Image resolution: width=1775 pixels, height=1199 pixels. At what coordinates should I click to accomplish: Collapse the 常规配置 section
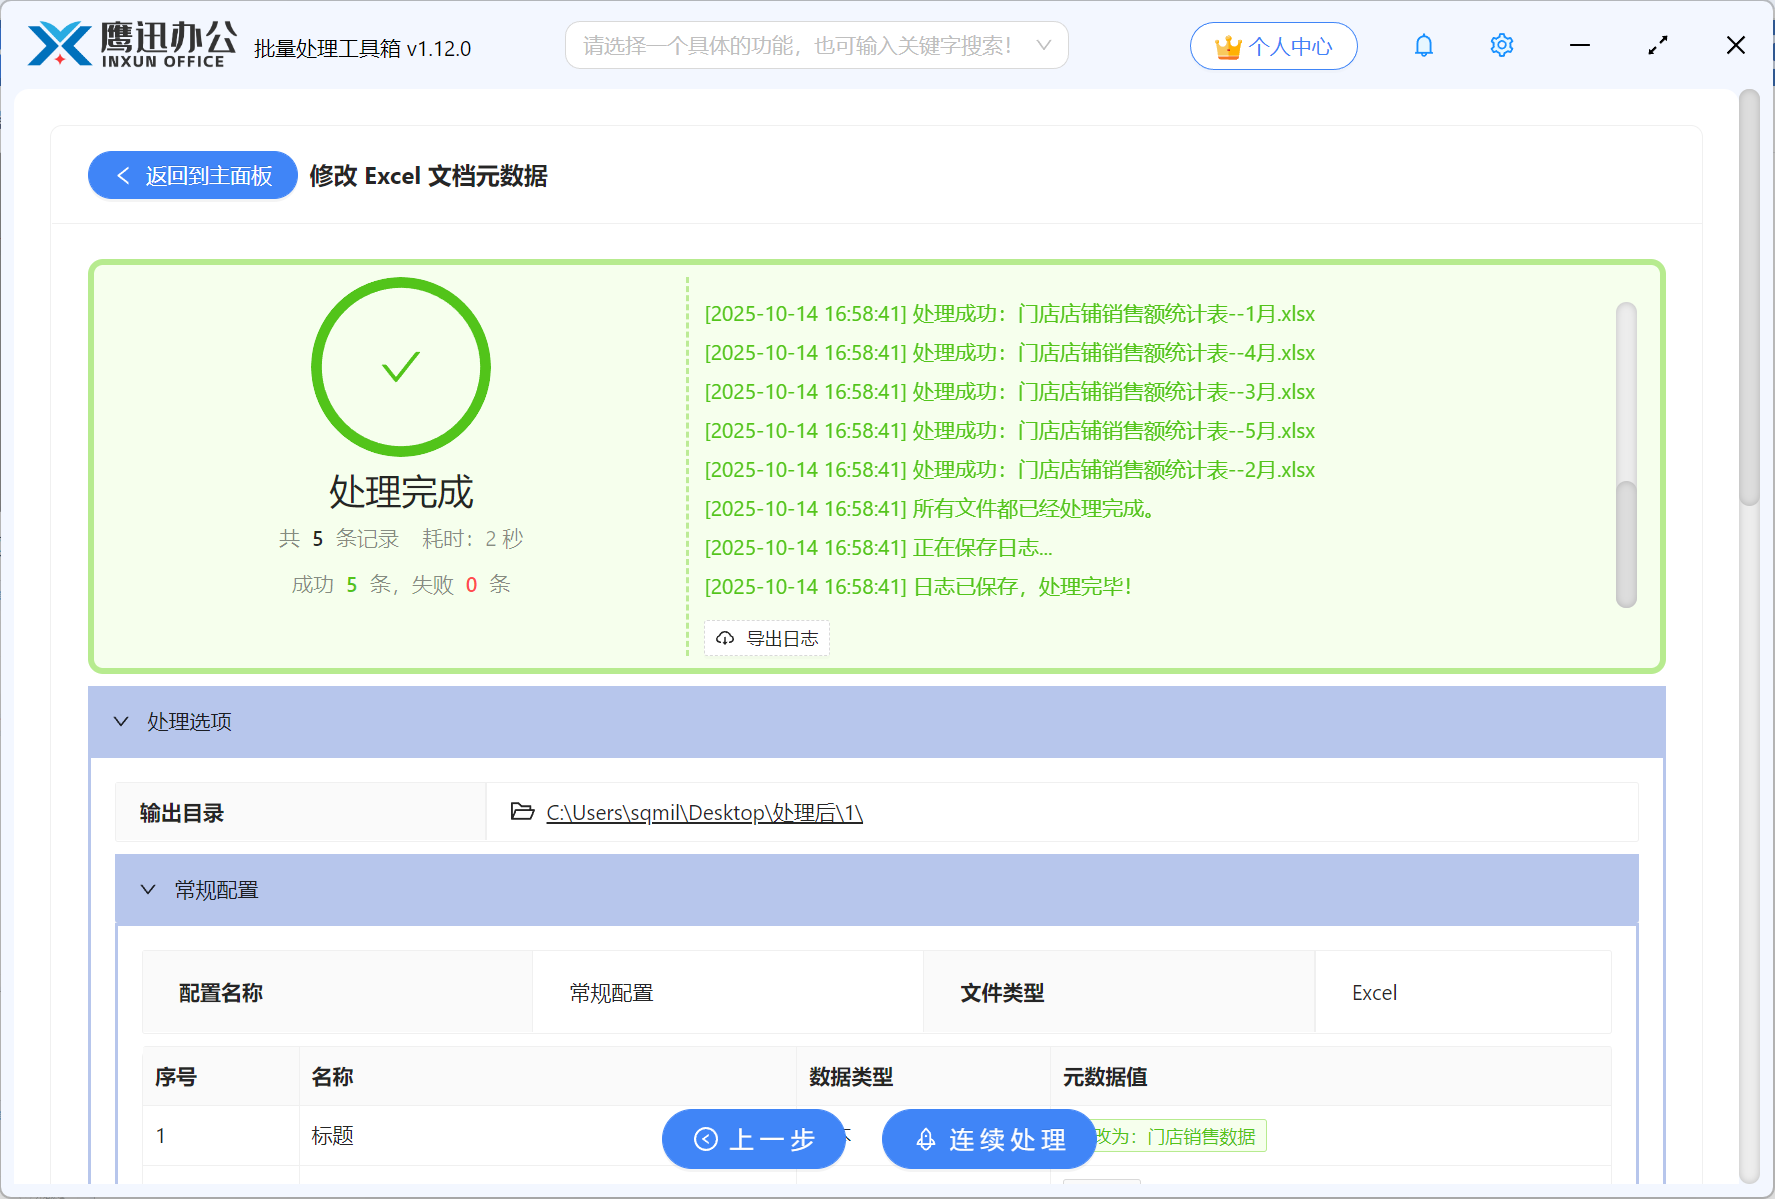[x=149, y=889]
